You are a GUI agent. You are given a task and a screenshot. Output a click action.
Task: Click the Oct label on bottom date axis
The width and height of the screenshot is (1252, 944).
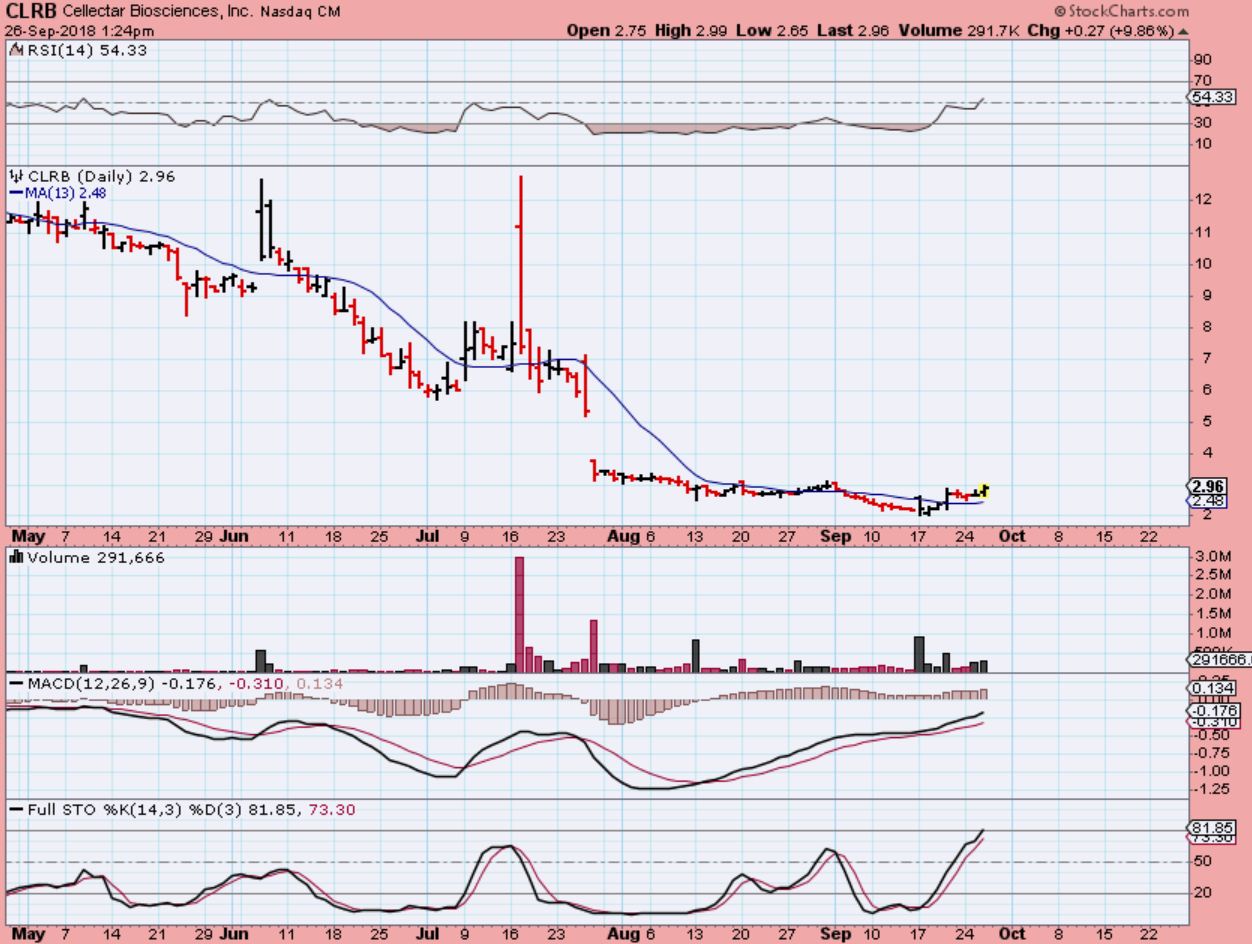click(x=1013, y=934)
